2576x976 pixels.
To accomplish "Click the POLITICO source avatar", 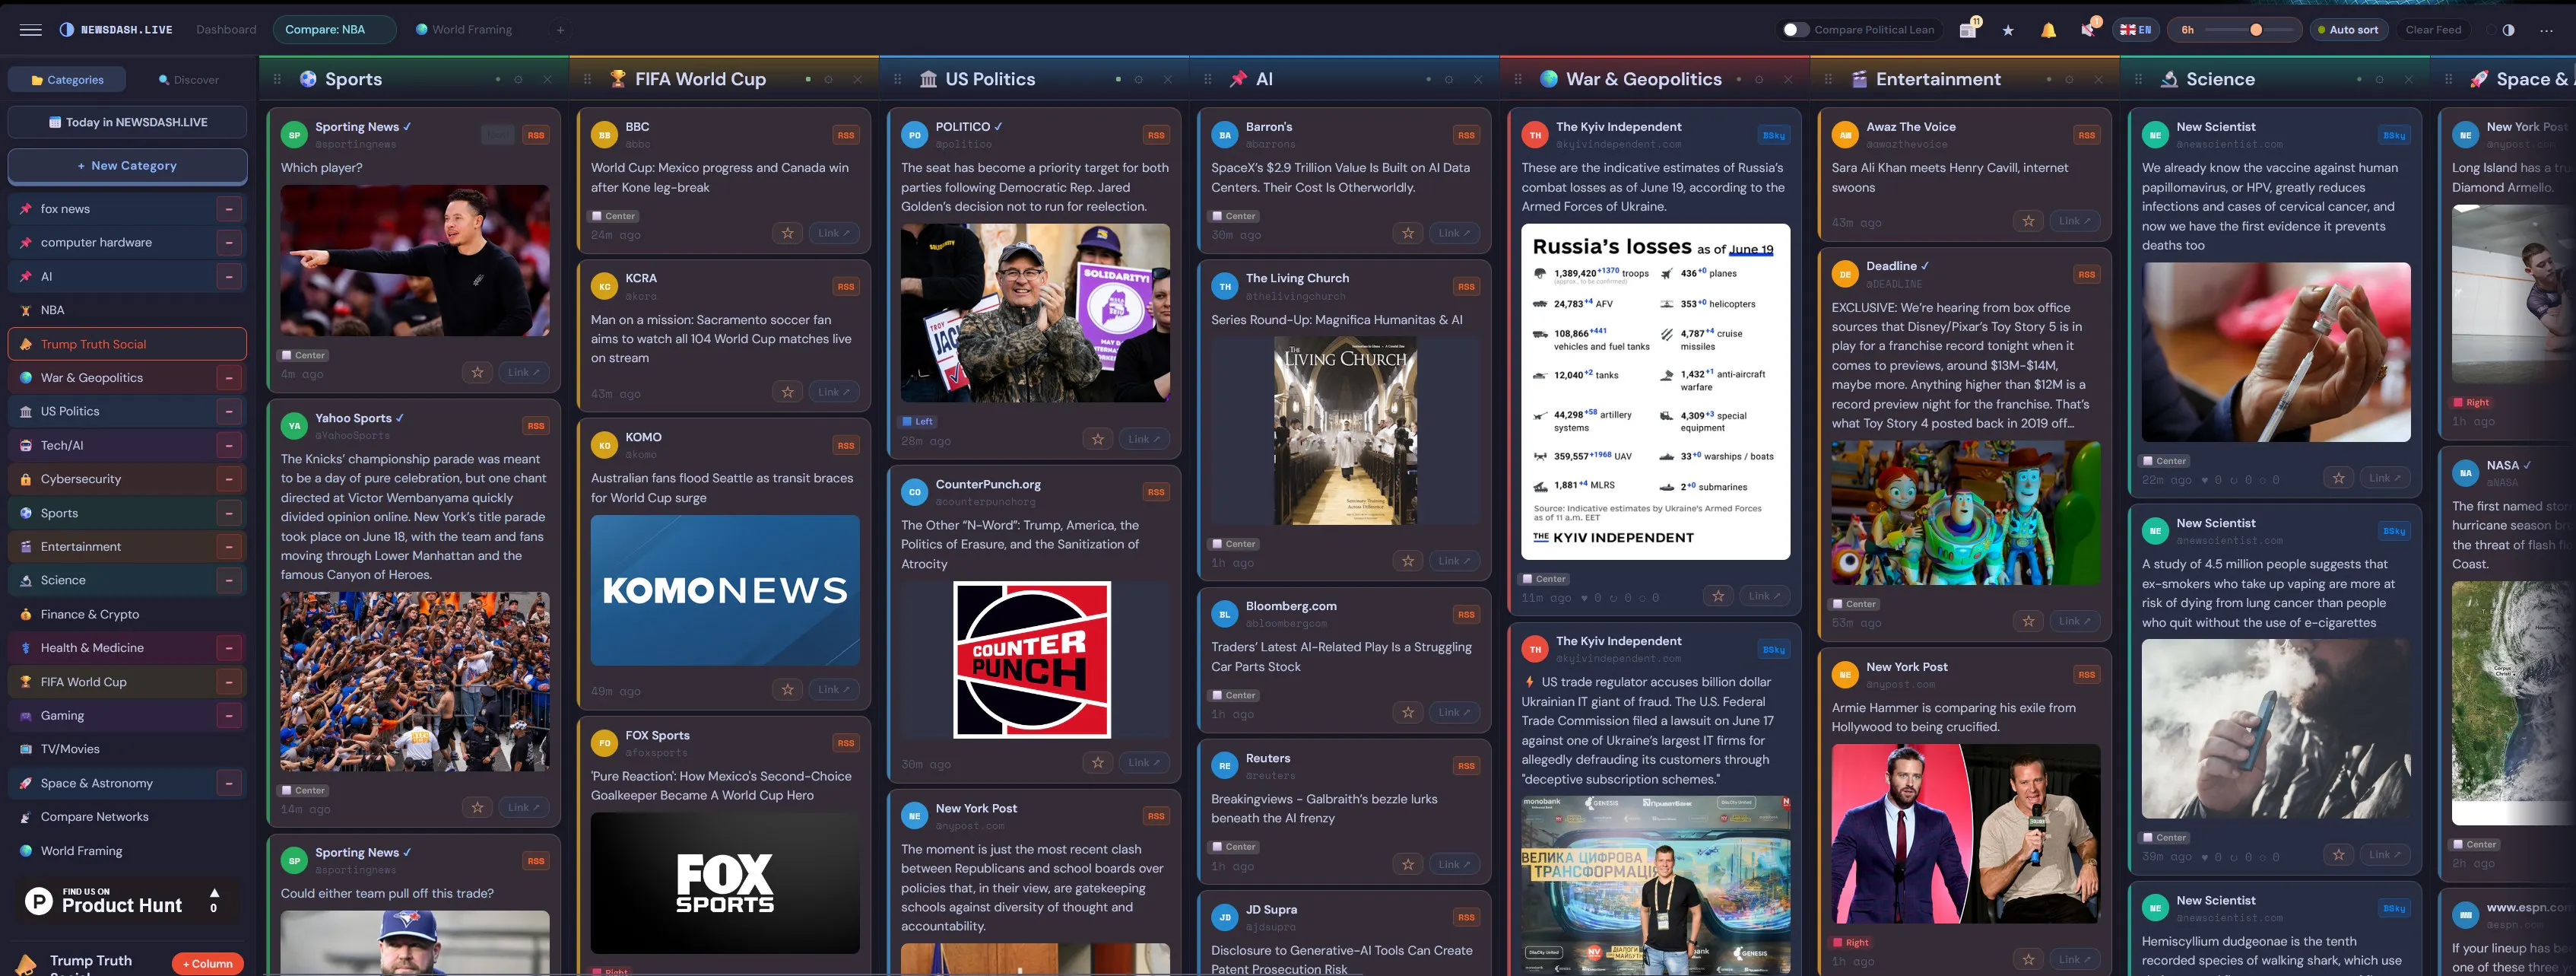I will tap(914, 135).
